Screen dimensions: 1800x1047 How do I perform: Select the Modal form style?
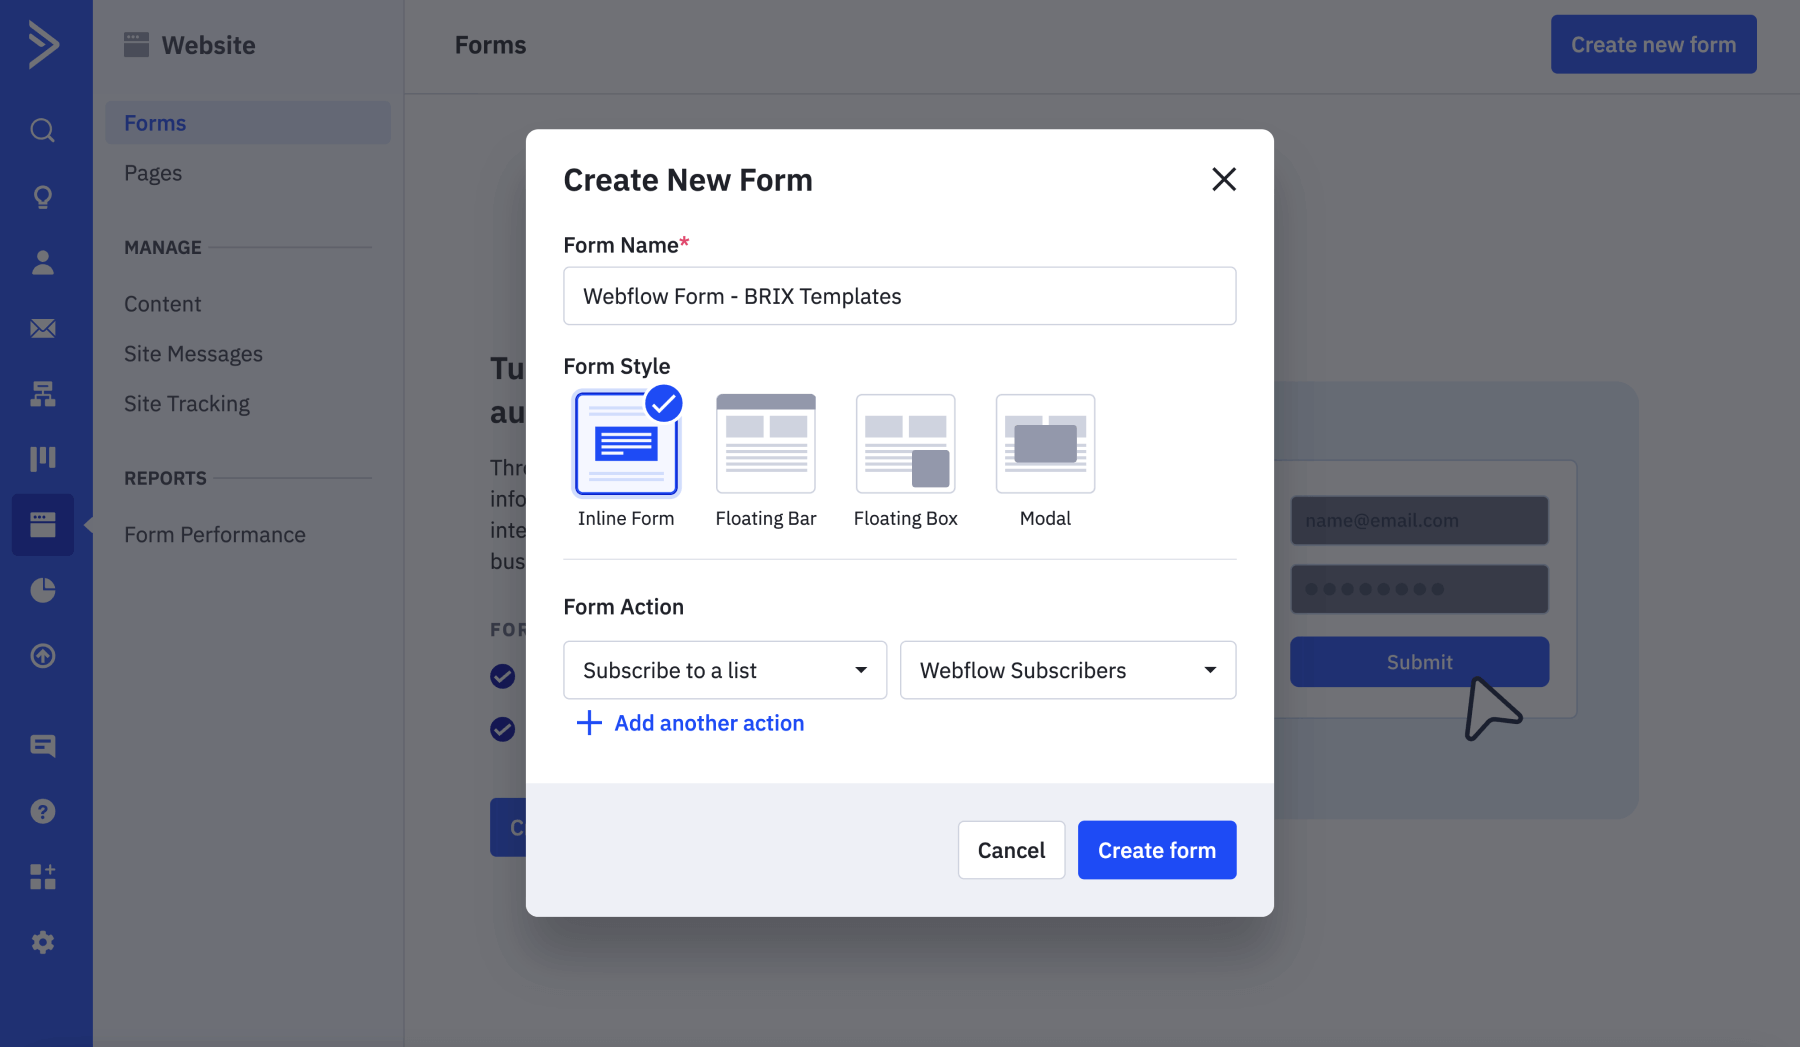click(1046, 444)
